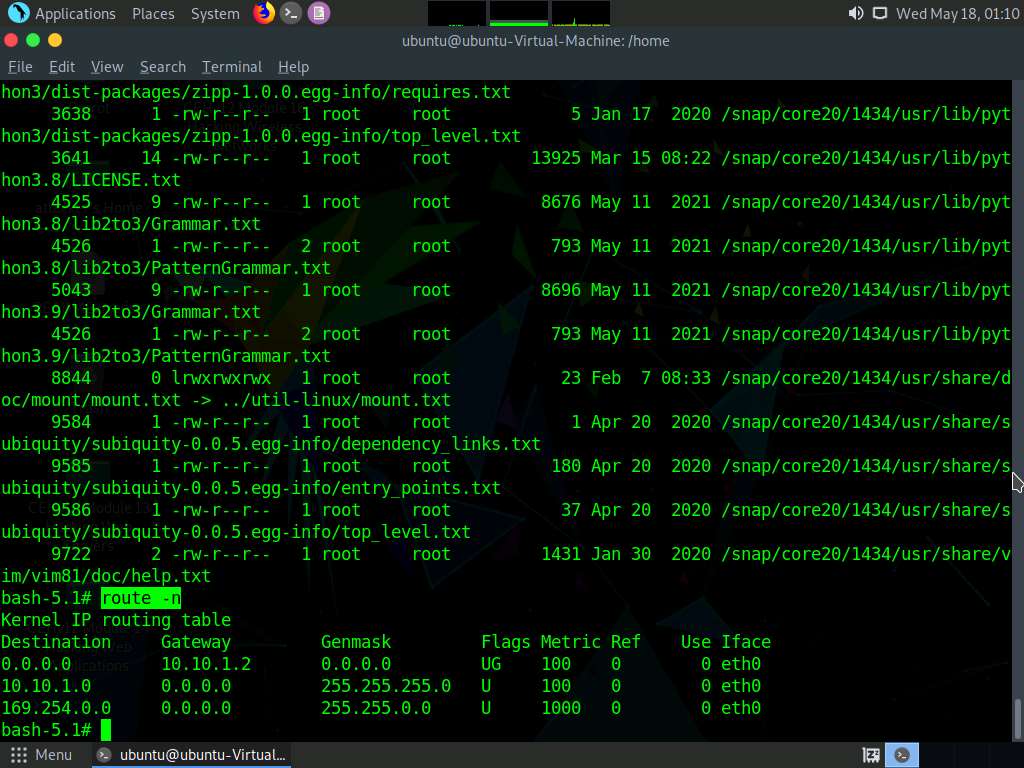The image size is (1024, 768).
Task: Click the first system monitor graph
Action: click(457, 13)
